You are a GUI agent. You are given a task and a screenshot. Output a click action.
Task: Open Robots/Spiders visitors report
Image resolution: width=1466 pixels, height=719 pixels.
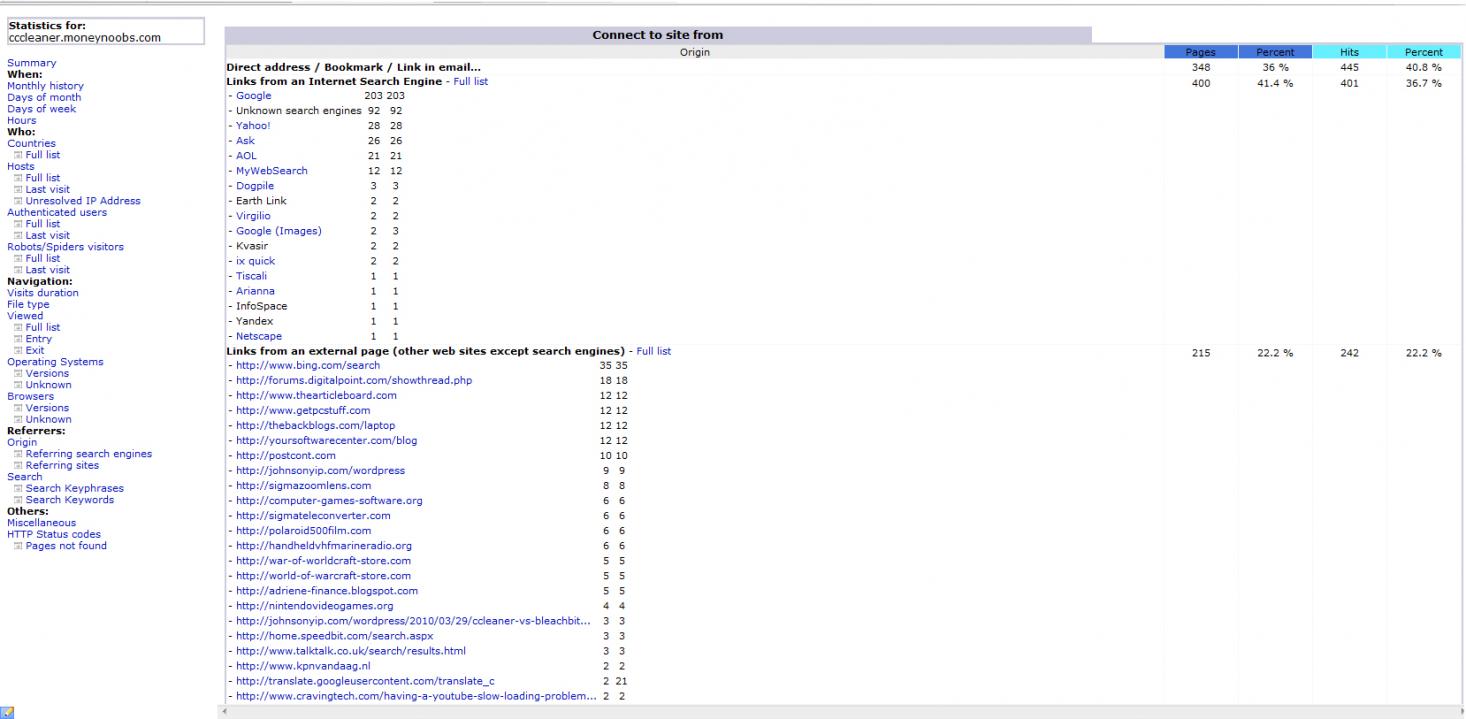[x=66, y=247]
